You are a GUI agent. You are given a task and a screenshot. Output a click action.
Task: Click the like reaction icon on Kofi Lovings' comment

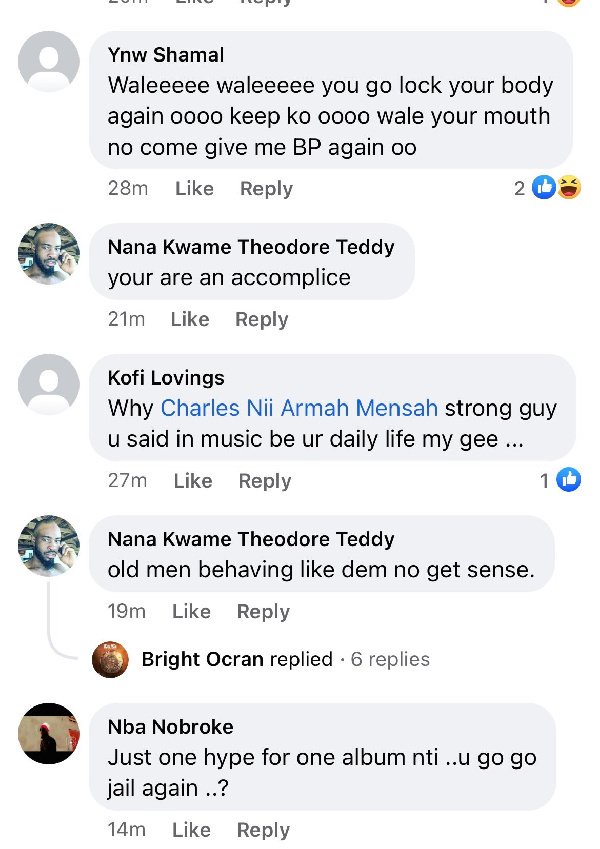click(x=568, y=480)
